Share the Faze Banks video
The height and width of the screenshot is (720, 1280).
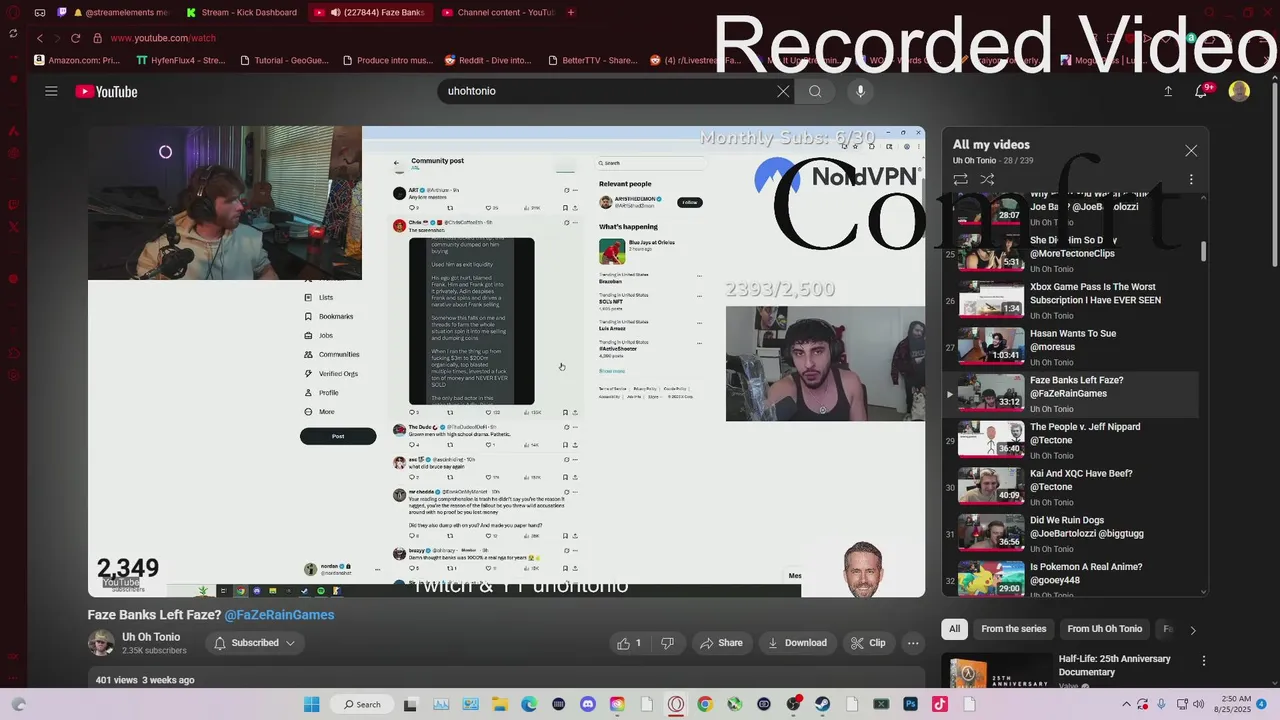click(x=721, y=643)
